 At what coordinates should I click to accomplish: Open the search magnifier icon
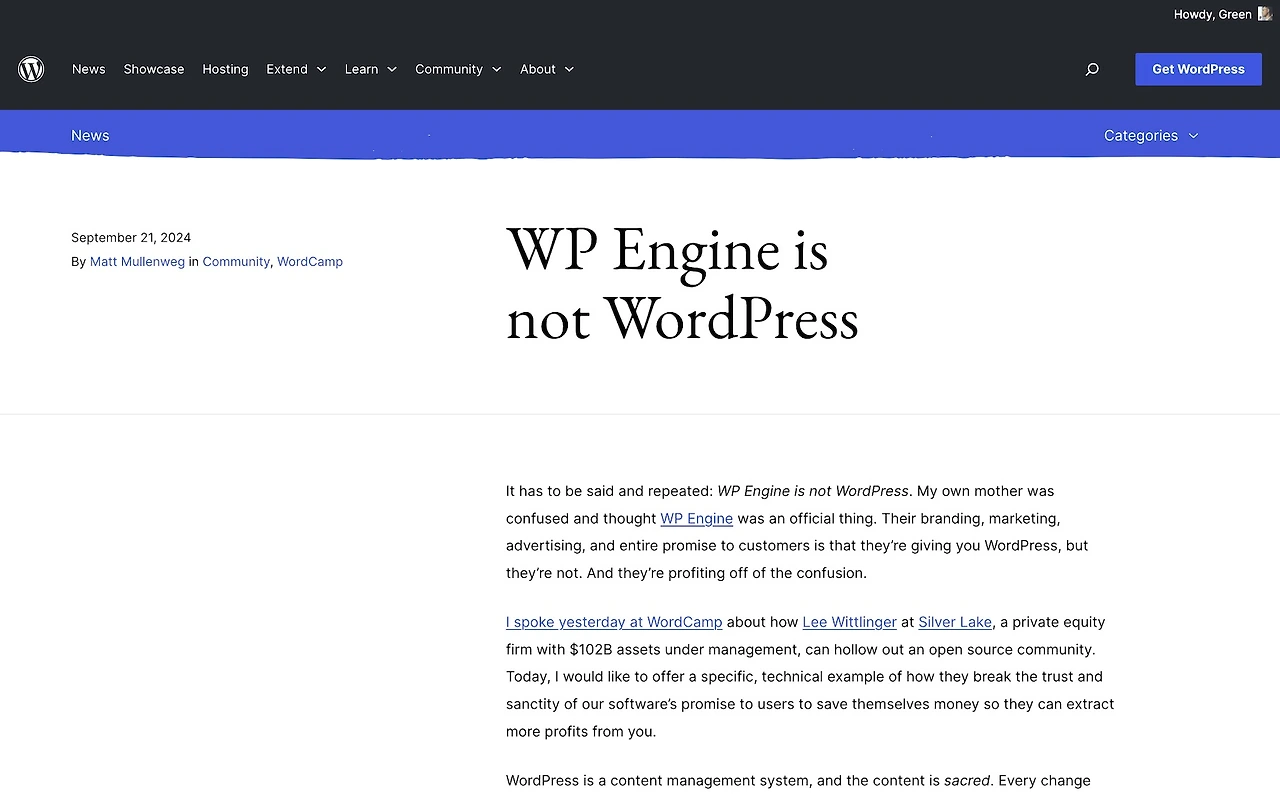tap(1092, 69)
